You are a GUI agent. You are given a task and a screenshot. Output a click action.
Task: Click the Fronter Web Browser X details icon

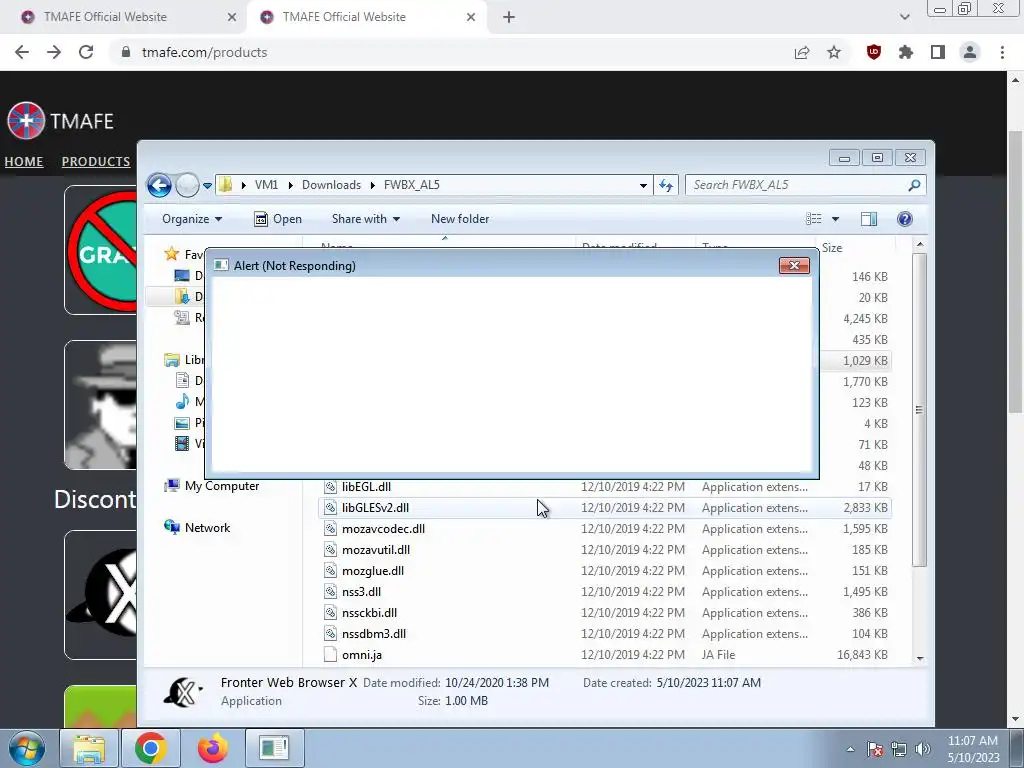[183, 692]
